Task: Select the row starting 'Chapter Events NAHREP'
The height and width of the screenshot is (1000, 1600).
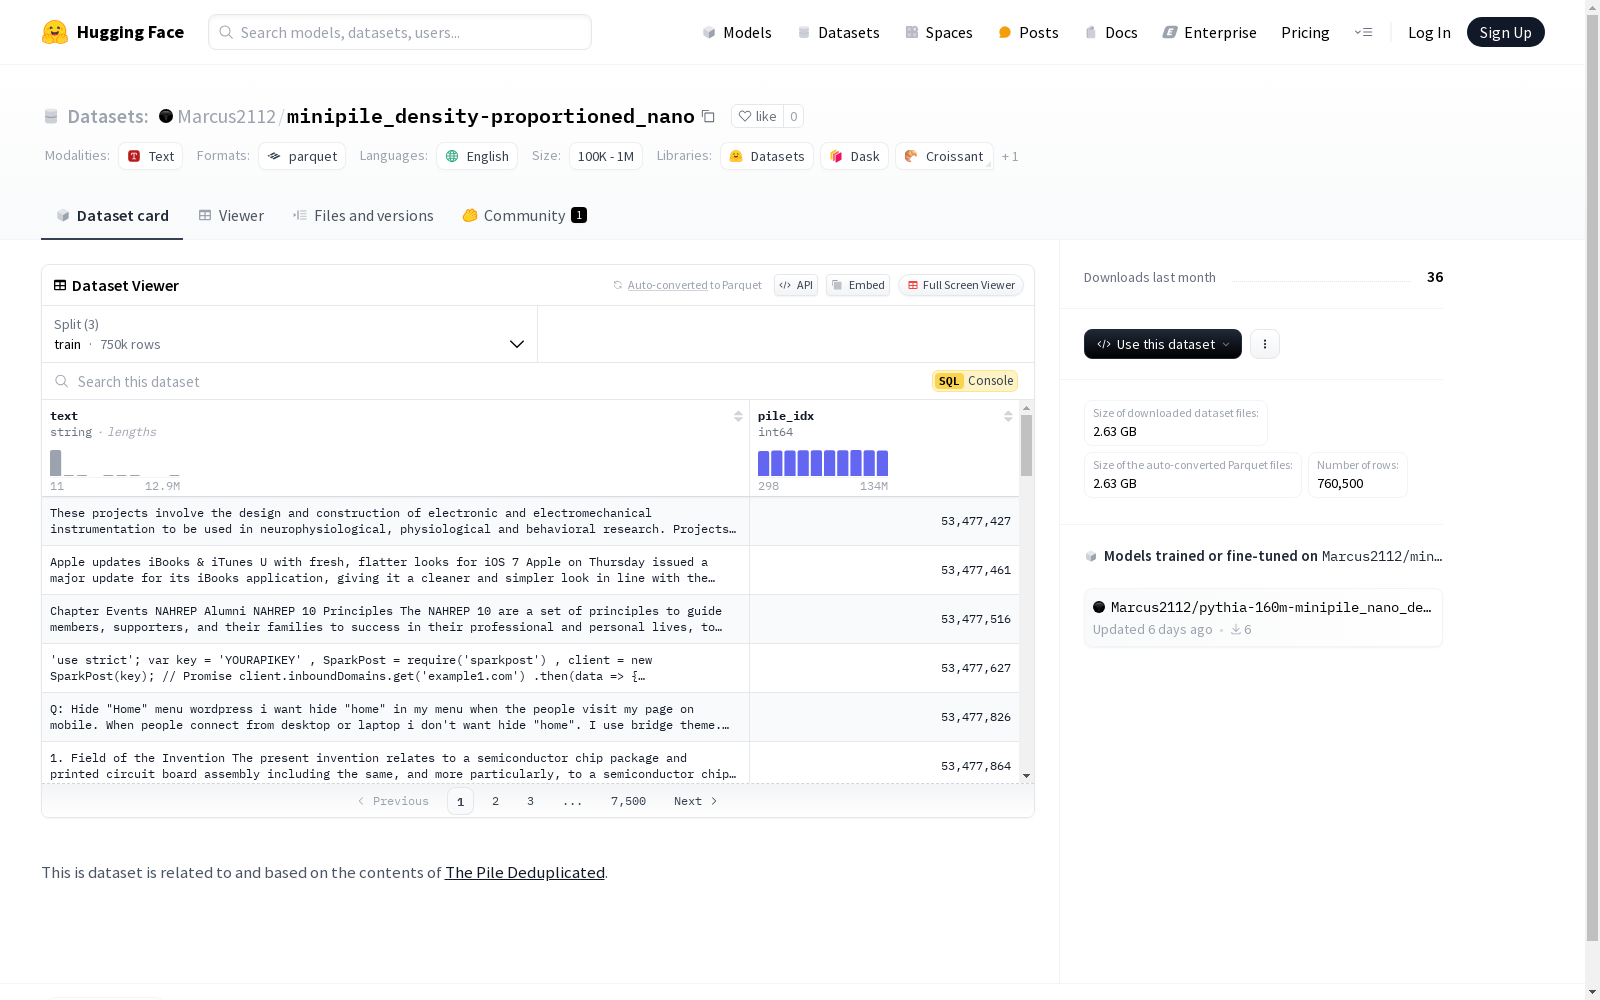Action: tap(530, 619)
